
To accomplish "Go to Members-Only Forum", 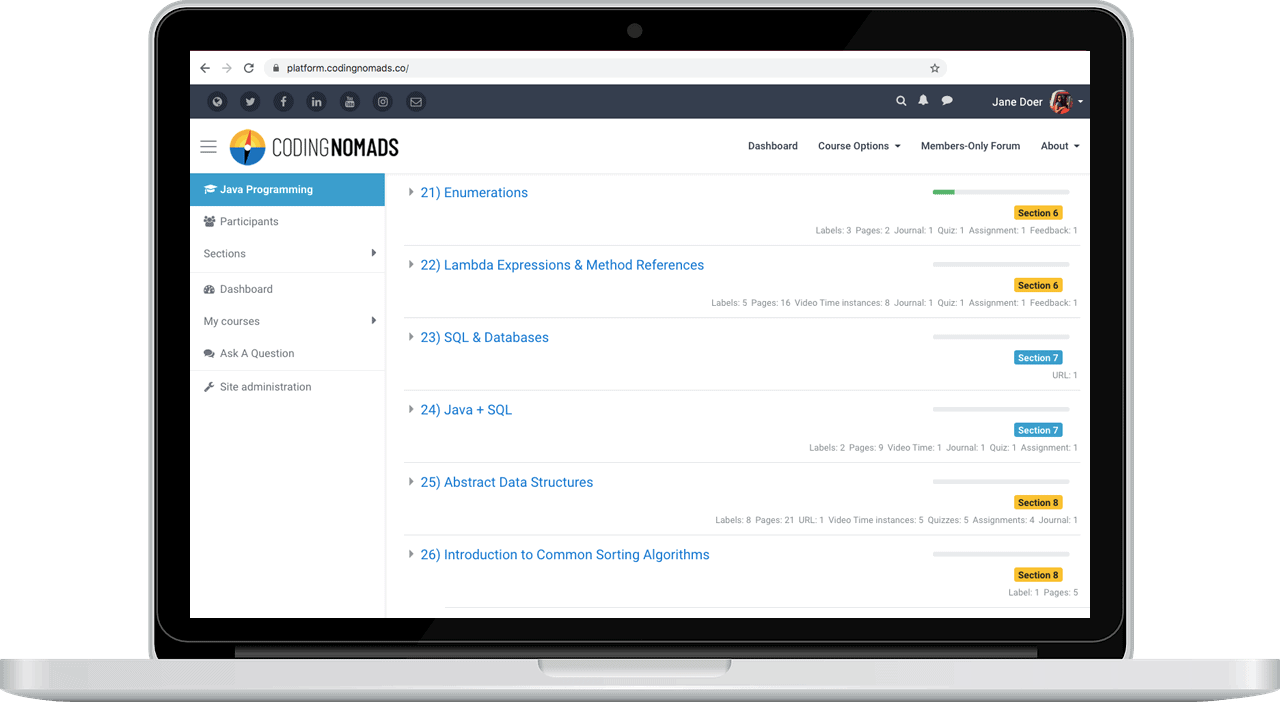I will coord(970,146).
